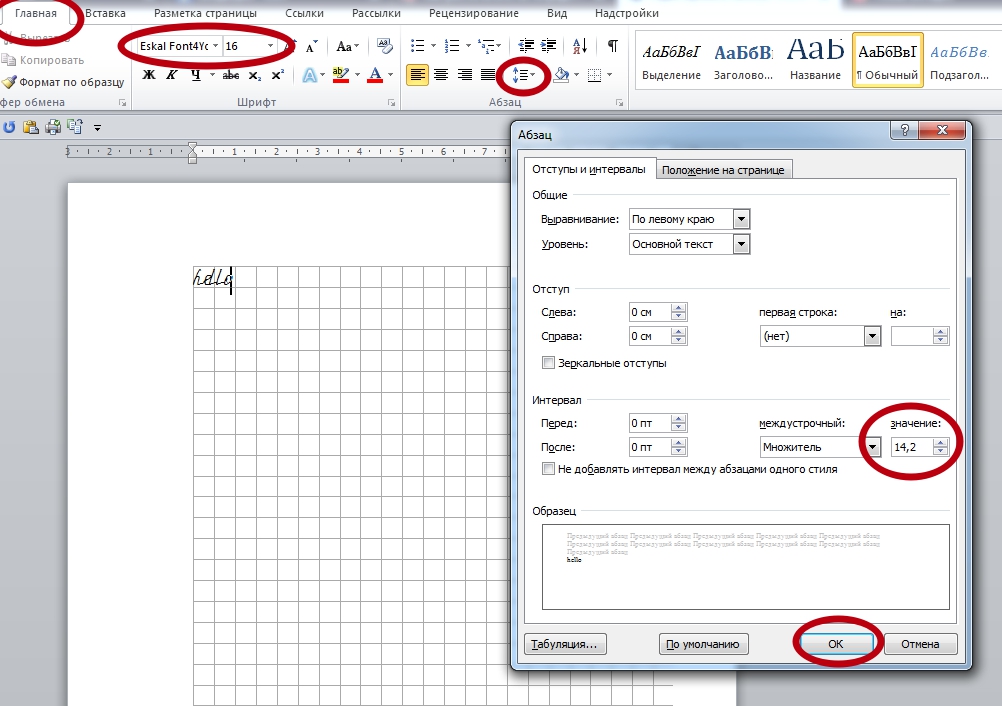Click the Format Painter brush icon
Screen dimensions: 1002x706
click(x=9, y=82)
